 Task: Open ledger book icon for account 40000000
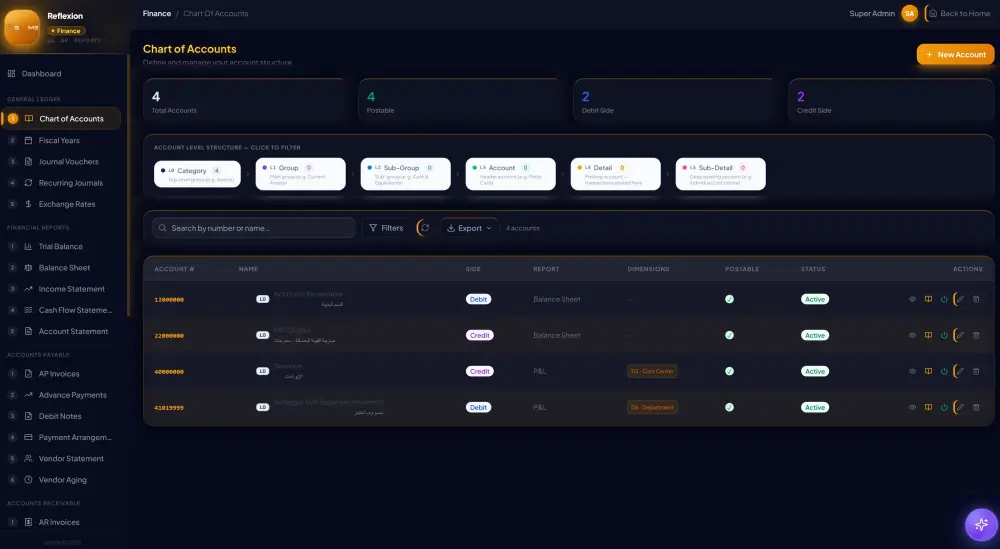coord(928,371)
